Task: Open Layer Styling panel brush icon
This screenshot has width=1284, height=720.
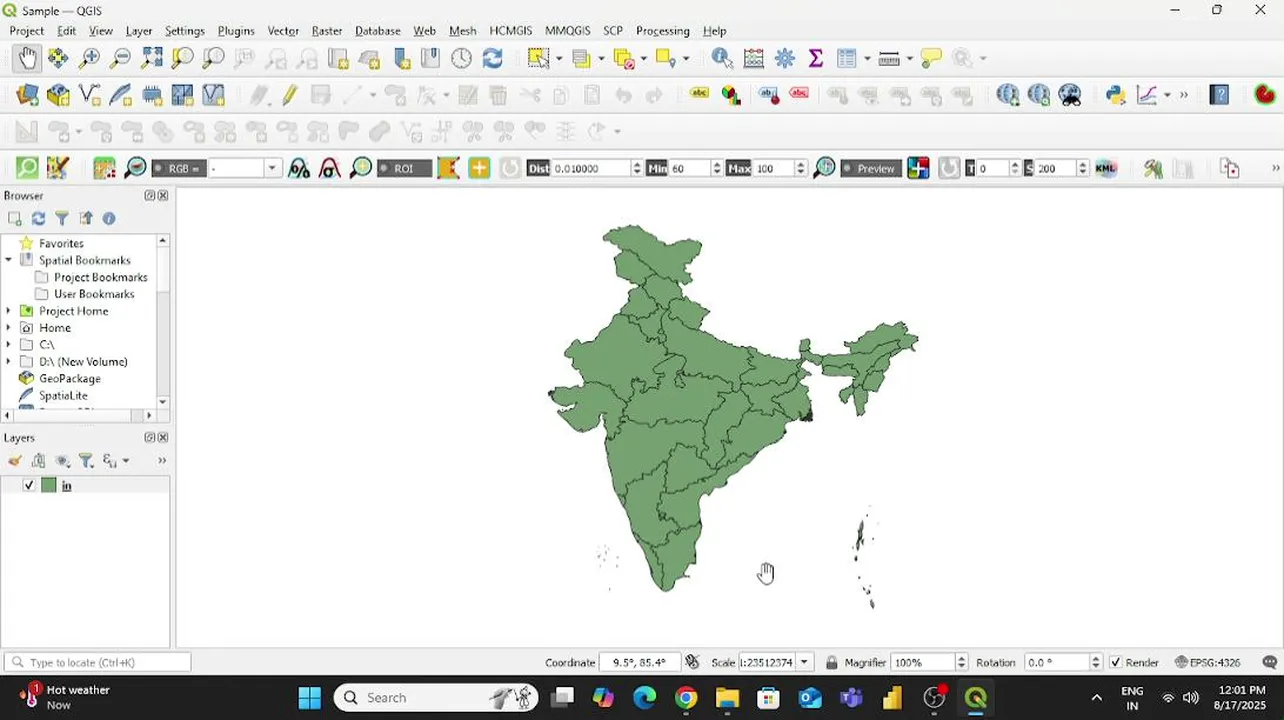Action: tap(14, 460)
